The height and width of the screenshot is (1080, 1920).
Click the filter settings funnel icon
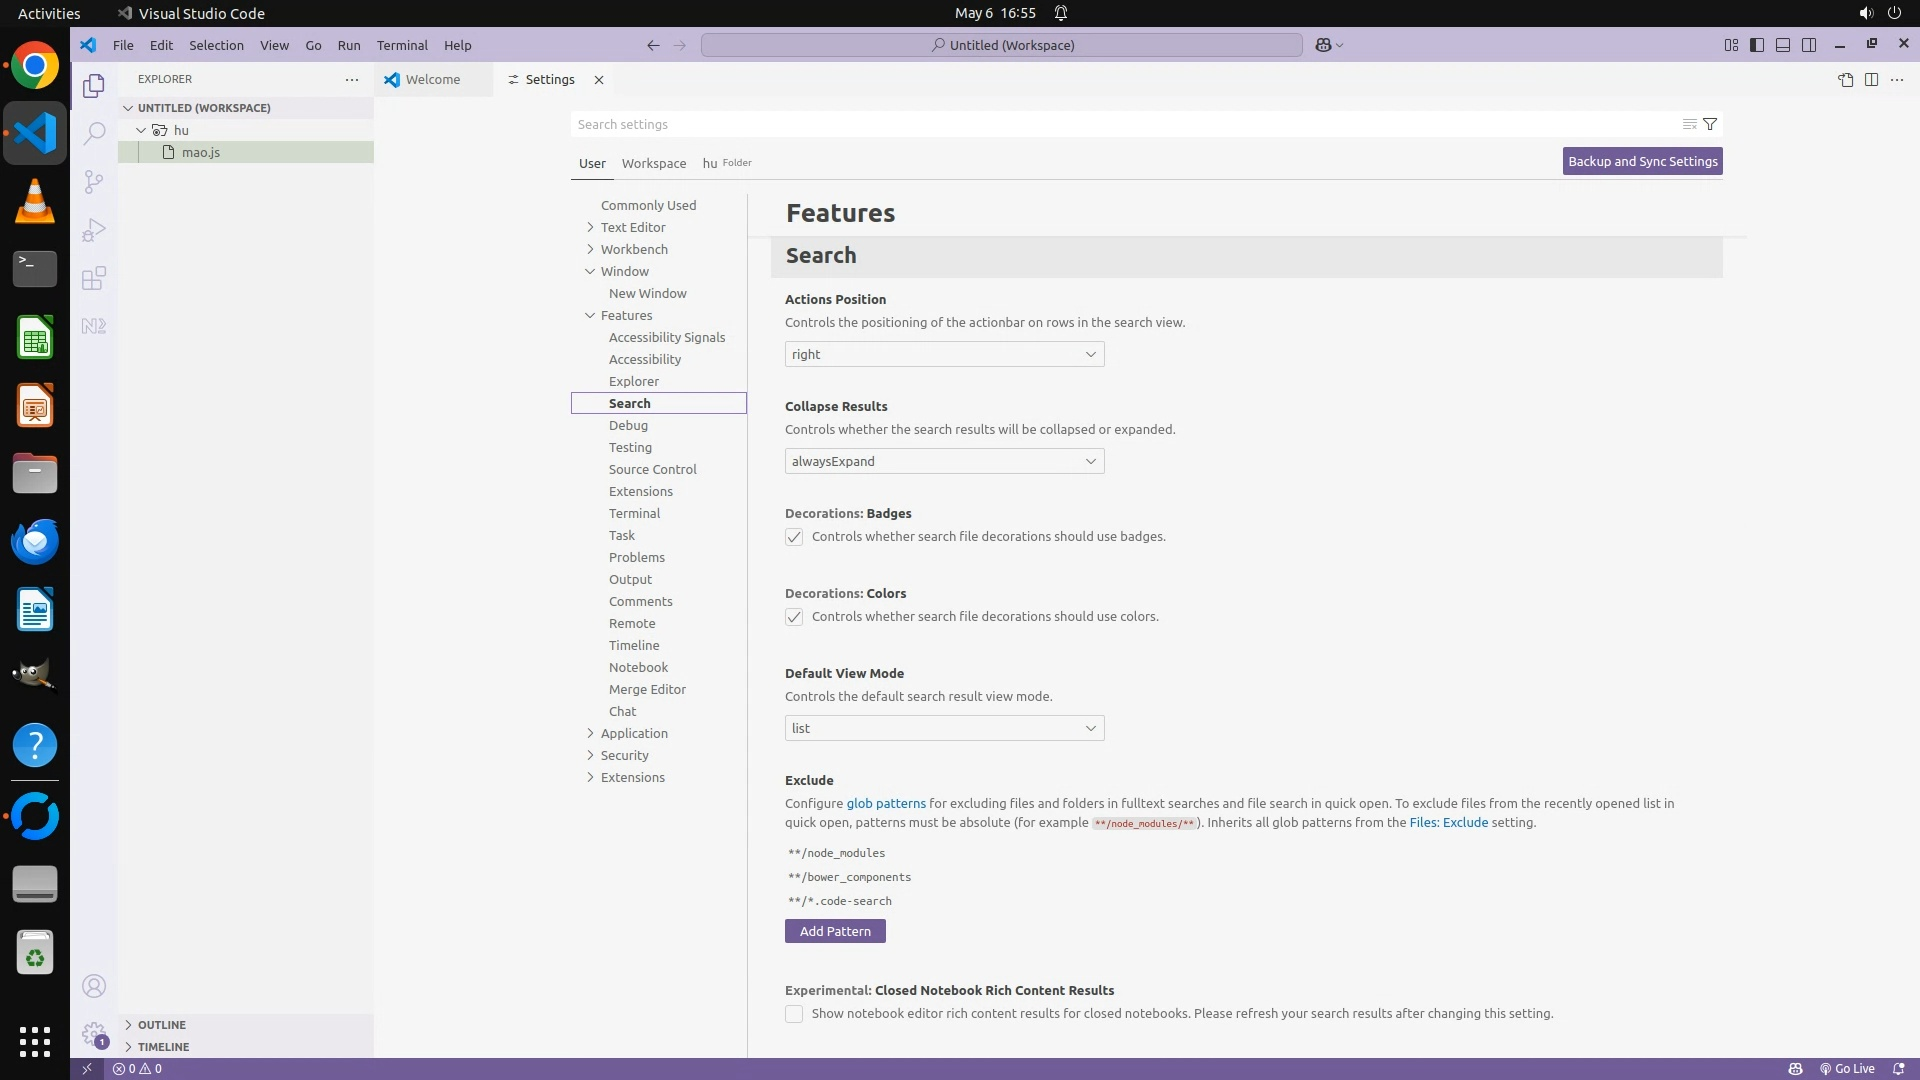(x=1710, y=124)
